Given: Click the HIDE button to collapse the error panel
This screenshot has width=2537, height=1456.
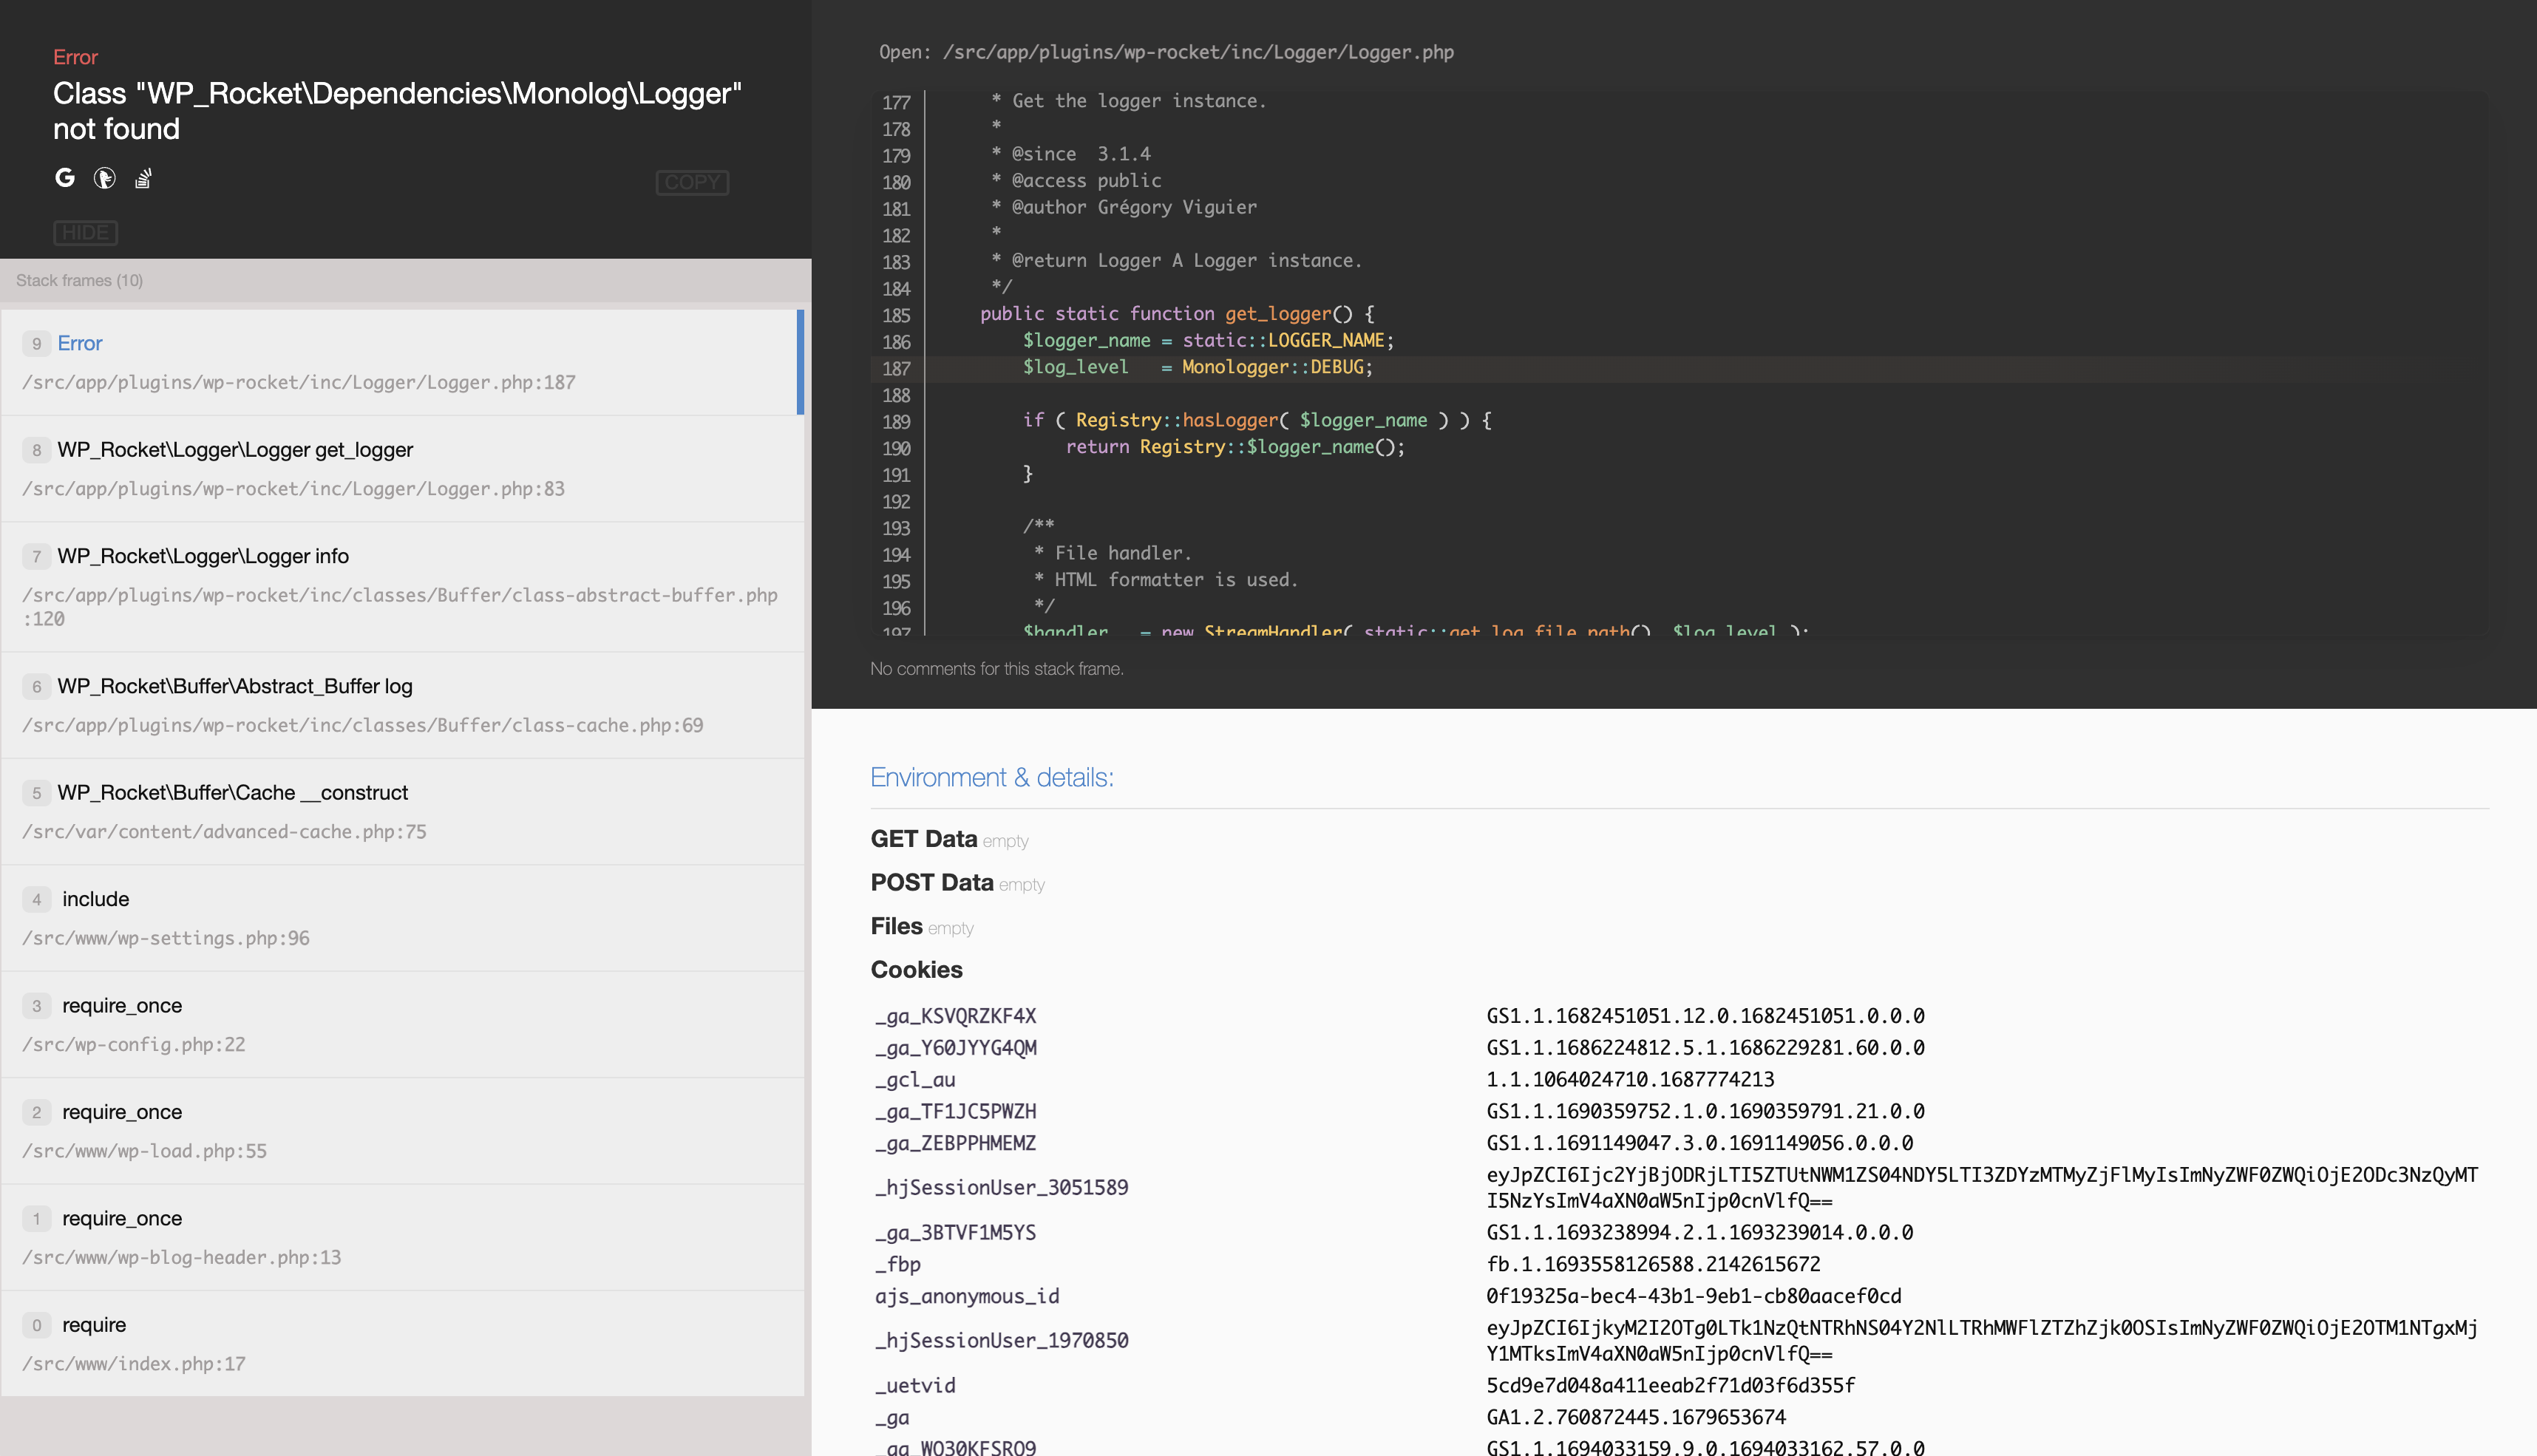Looking at the screenshot, I should 85,232.
